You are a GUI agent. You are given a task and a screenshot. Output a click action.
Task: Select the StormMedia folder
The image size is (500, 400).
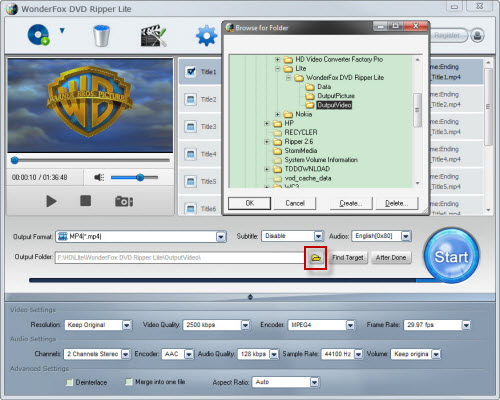tap(300, 151)
